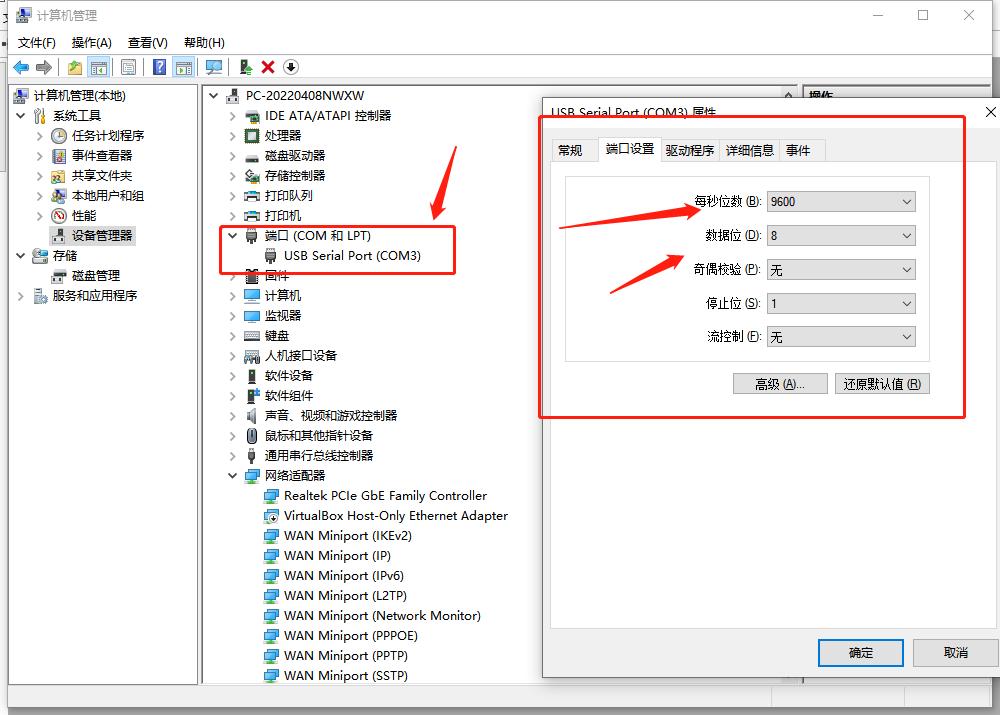Switch to the 详细信息 tab

click(x=751, y=150)
